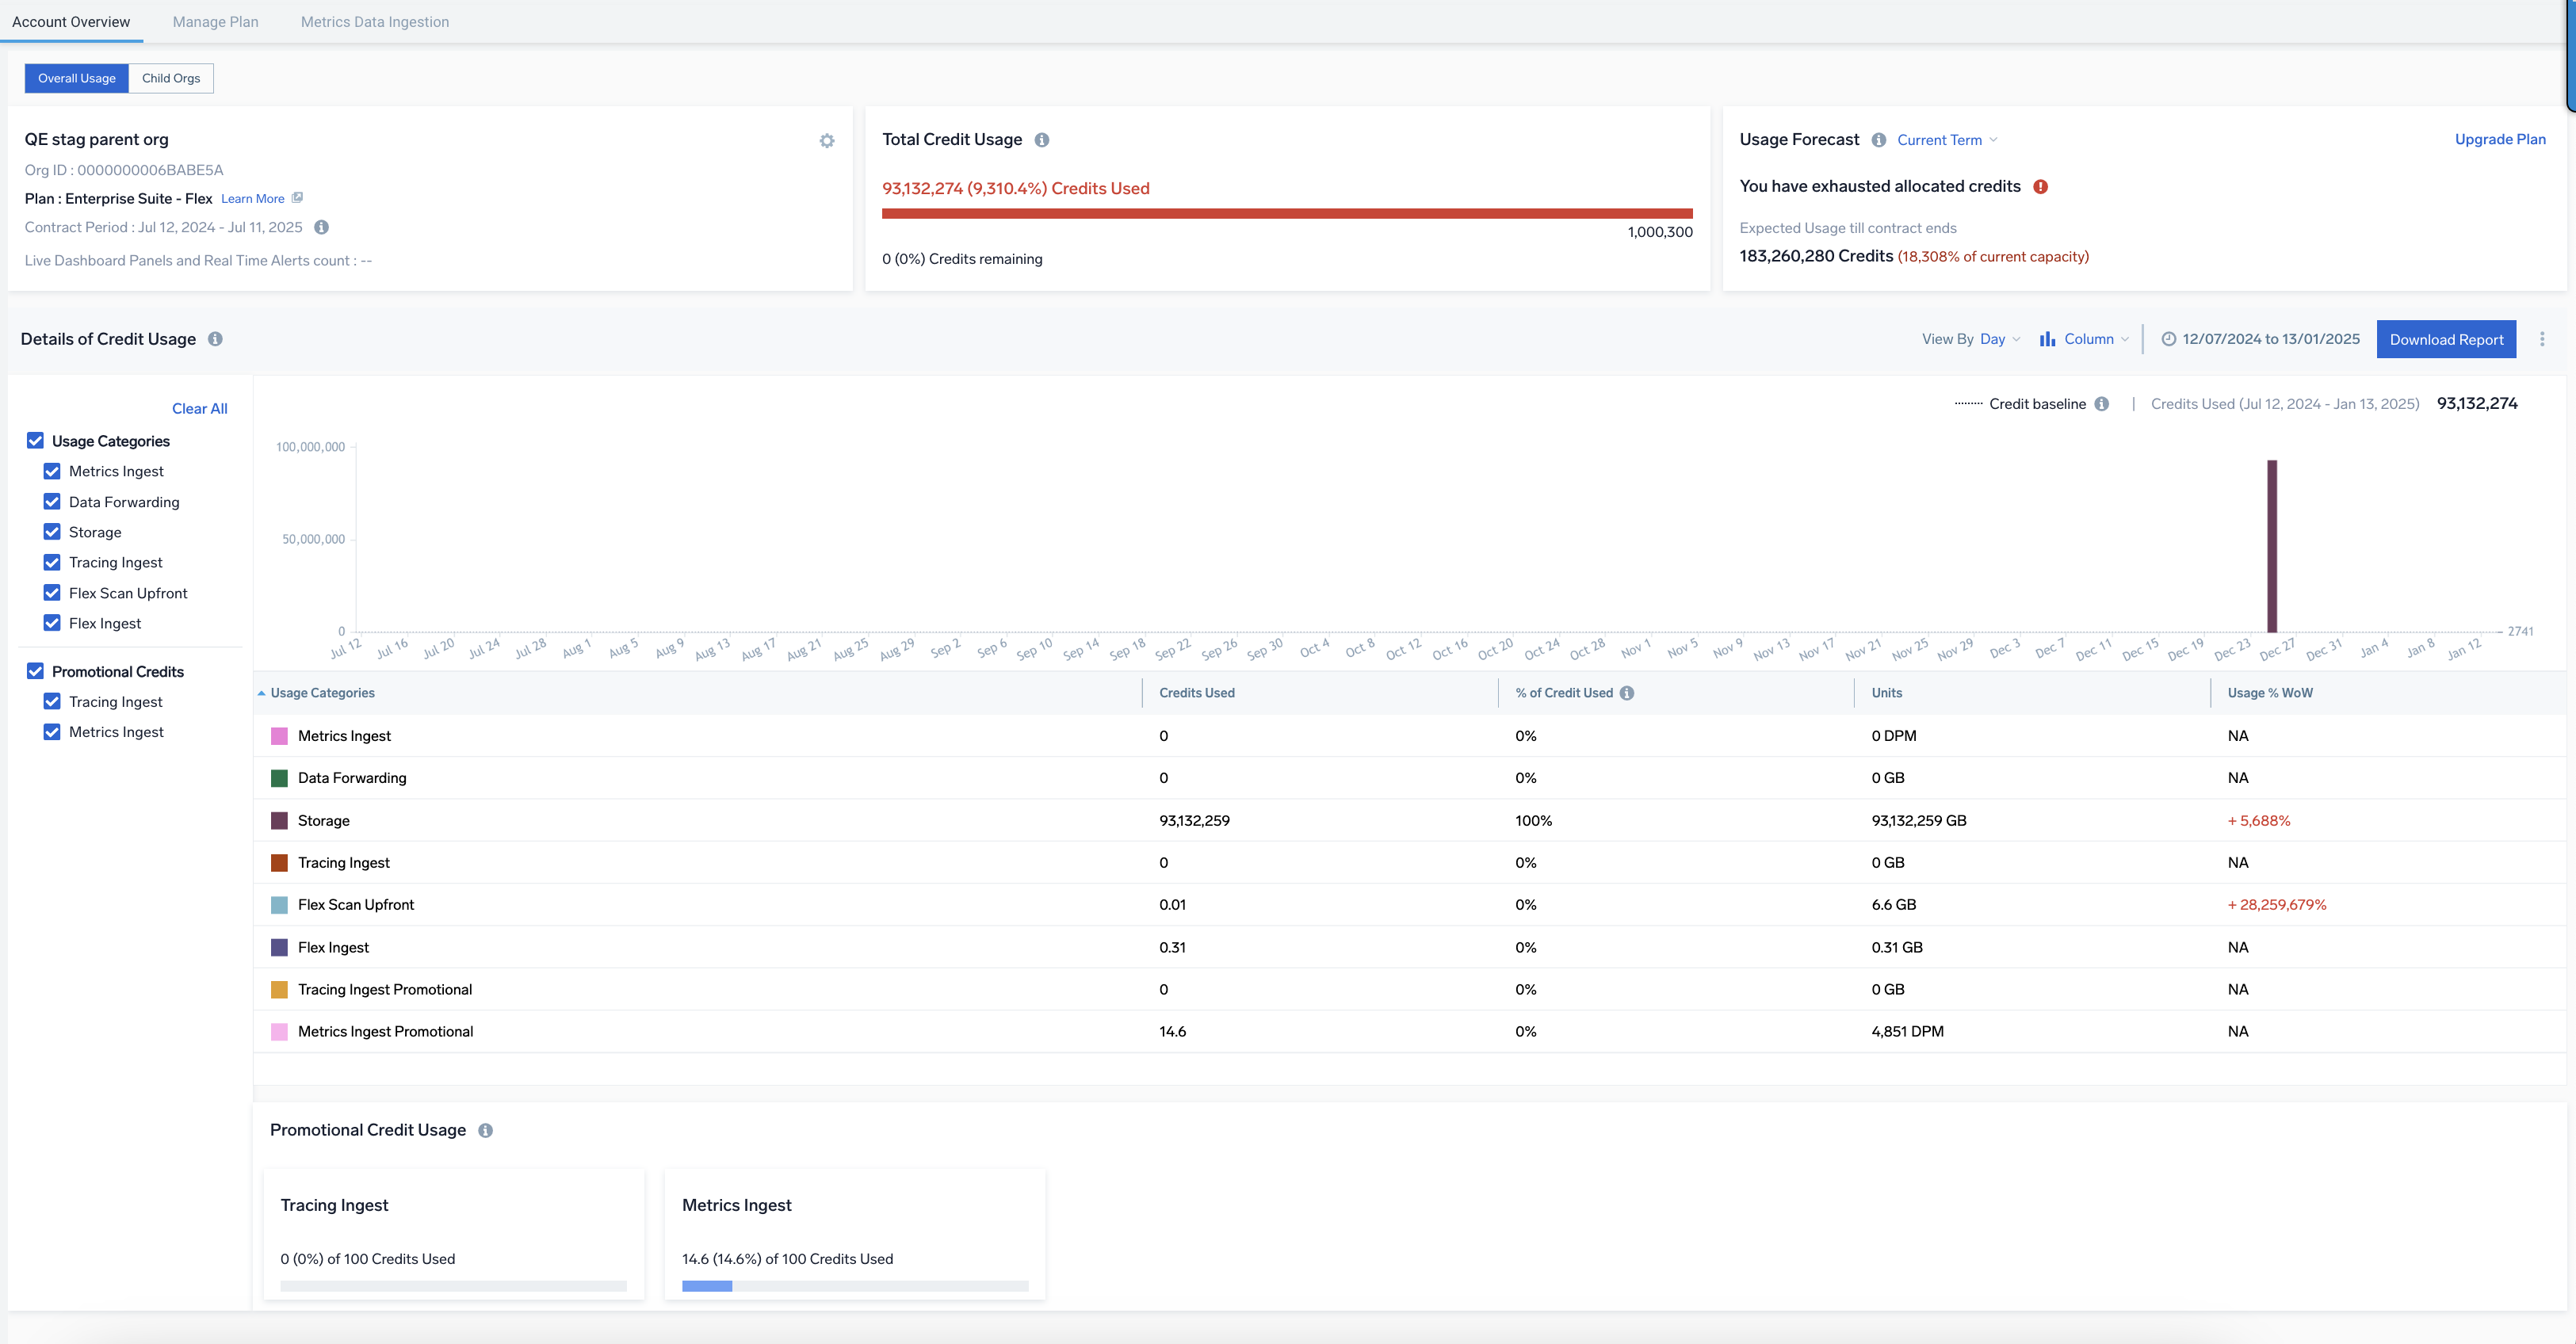
Task: Open the Column chart type dropdown
Action: point(2085,339)
